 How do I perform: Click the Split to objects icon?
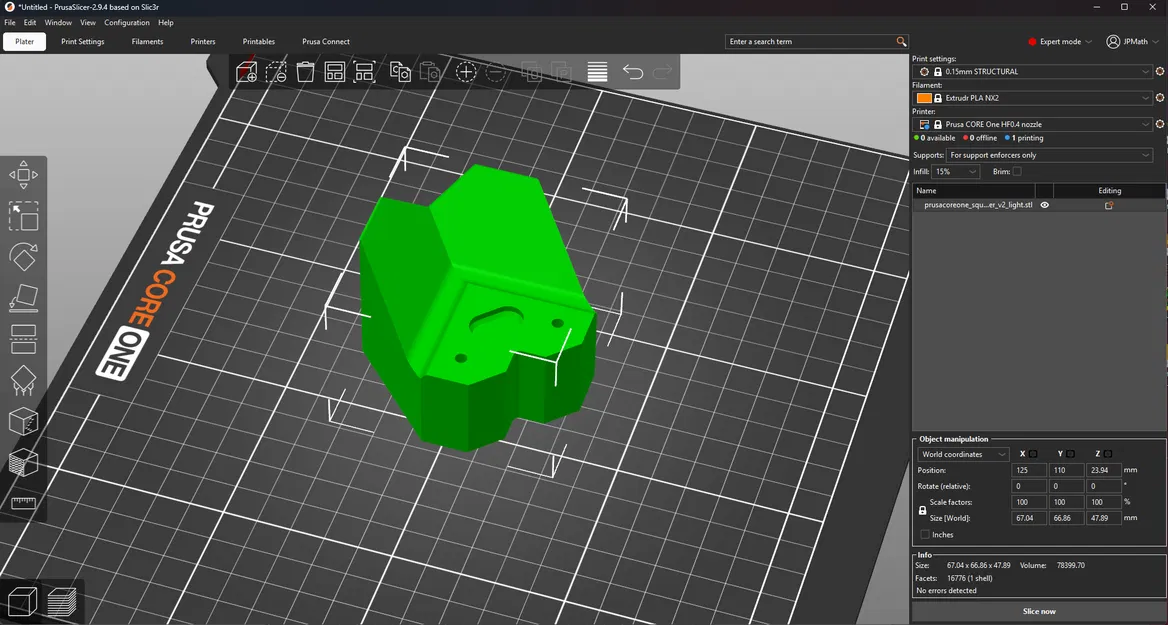532,72
